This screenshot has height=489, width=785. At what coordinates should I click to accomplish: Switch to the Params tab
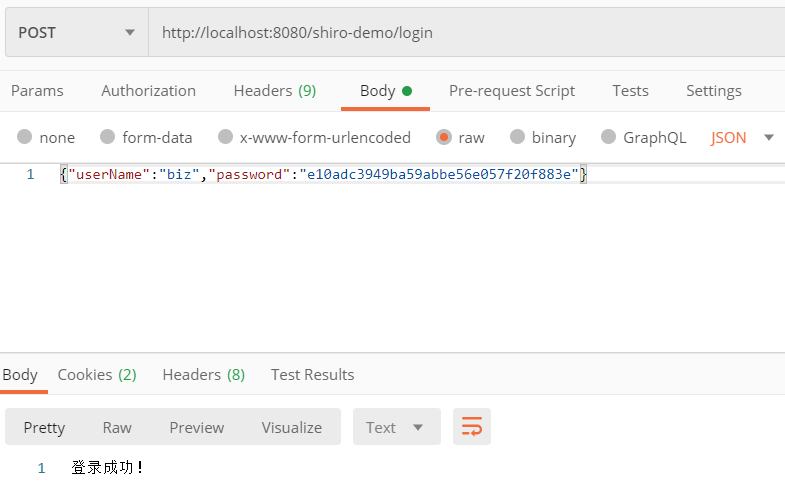pyautogui.click(x=37, y=91)
